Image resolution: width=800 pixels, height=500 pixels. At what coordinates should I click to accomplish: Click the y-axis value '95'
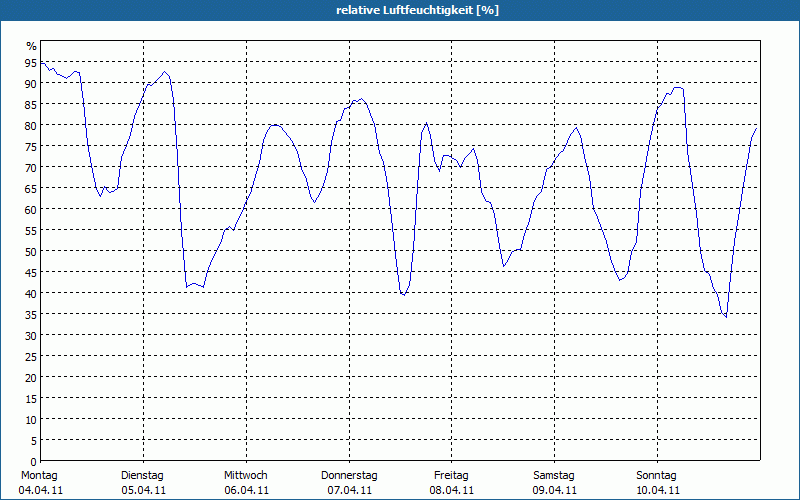click(31, 63)
